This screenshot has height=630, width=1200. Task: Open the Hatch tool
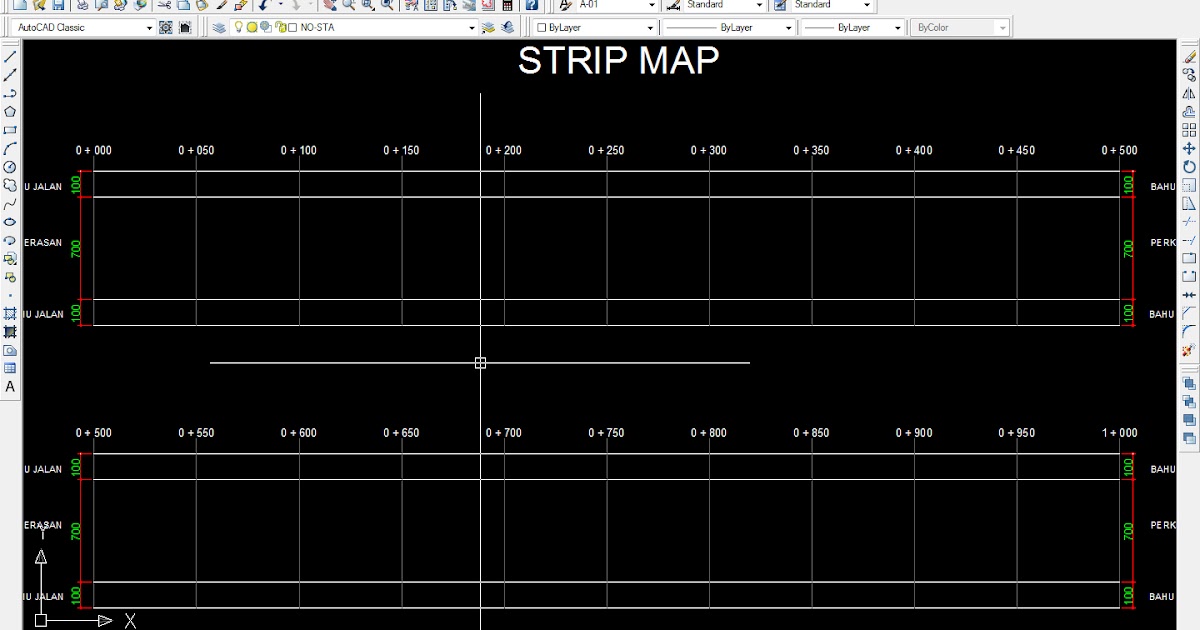(11, 314)
